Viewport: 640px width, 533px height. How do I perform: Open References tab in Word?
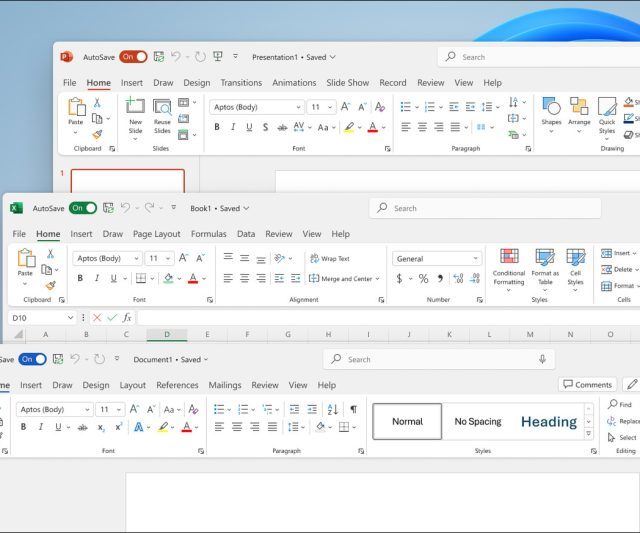(x=177, y=385)
